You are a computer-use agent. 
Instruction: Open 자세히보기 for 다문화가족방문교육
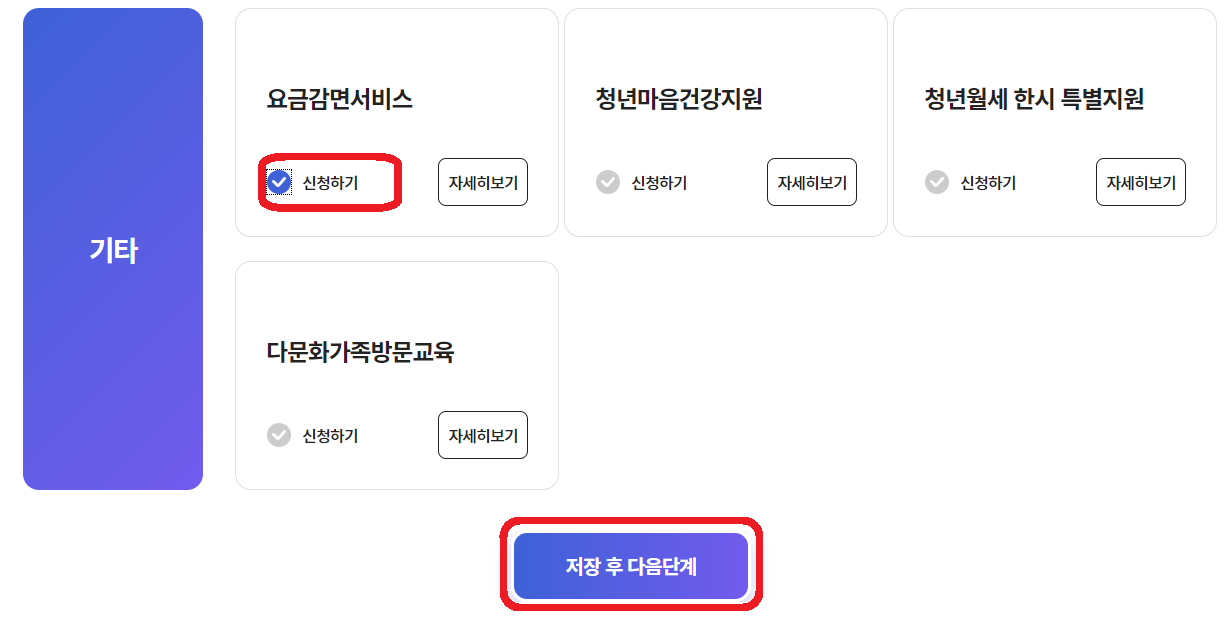point(482,435)
